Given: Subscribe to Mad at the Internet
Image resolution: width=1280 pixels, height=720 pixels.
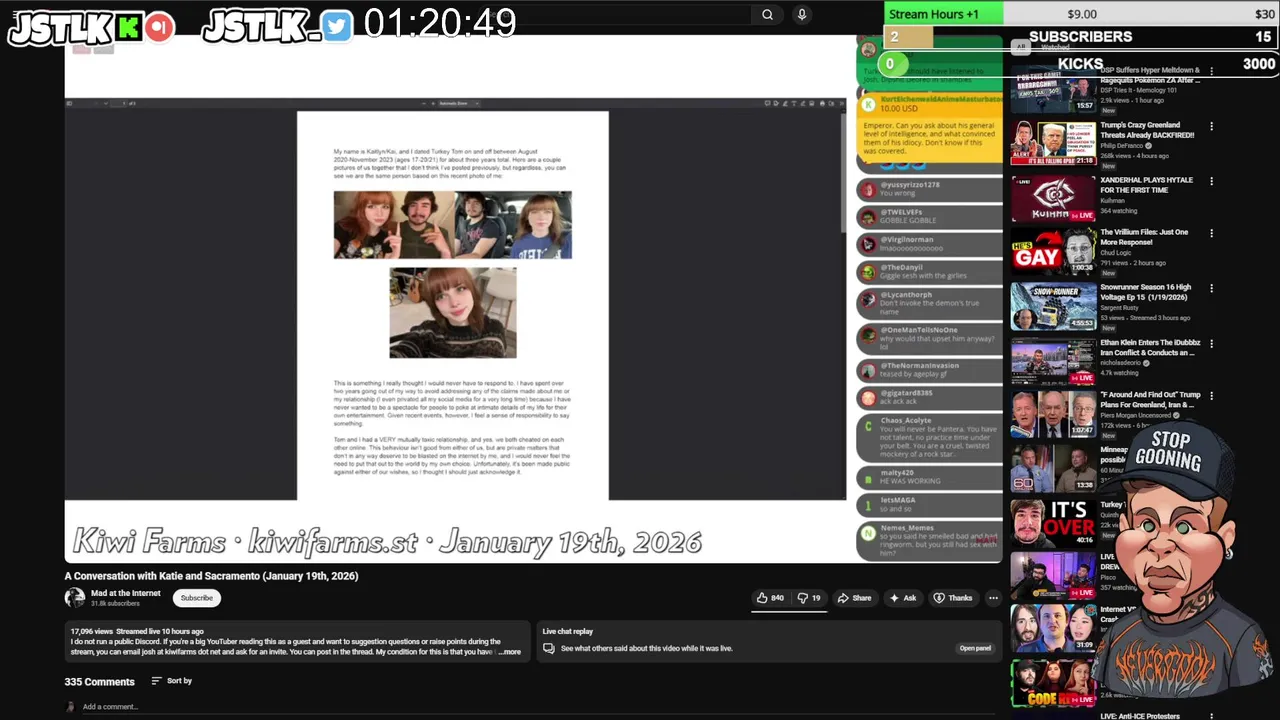Looking at the screenshot, I should tap(197, 598).
